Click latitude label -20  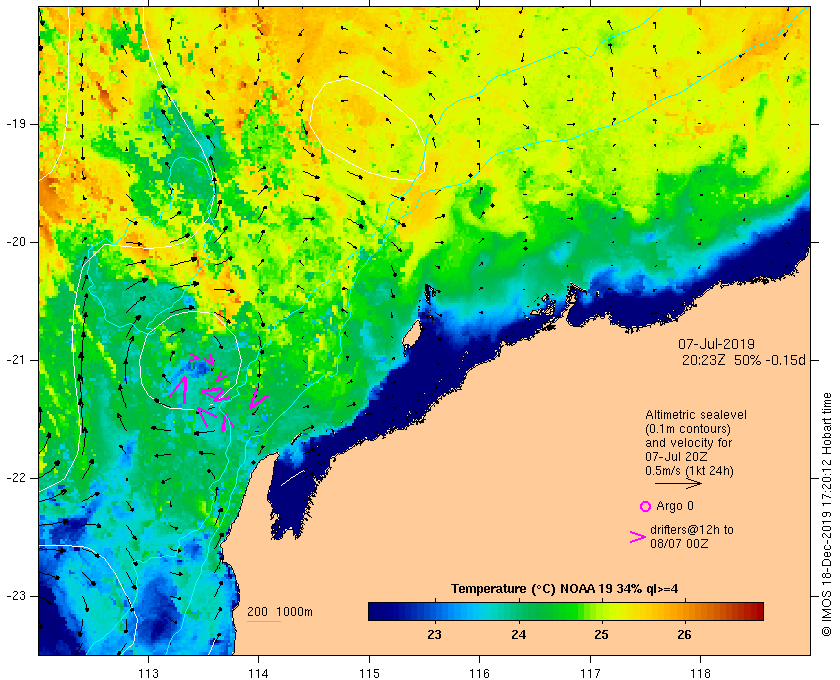[x=16, y=242]
